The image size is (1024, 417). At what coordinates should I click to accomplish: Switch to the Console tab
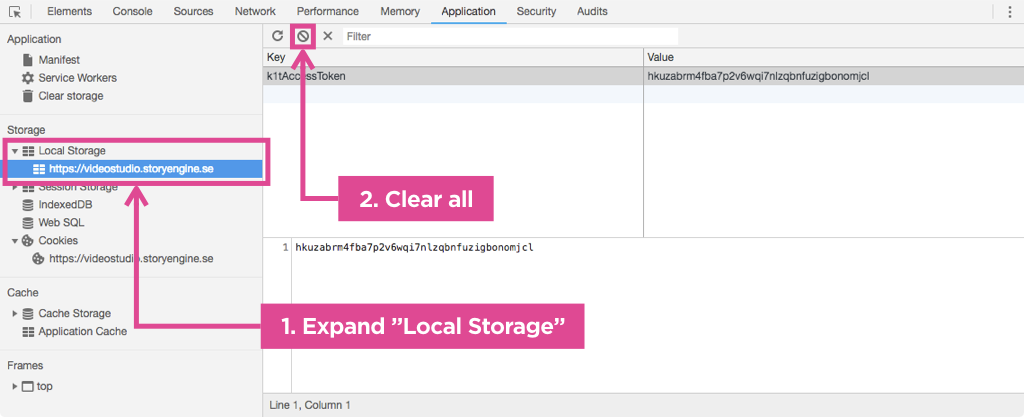coord(133,11)
